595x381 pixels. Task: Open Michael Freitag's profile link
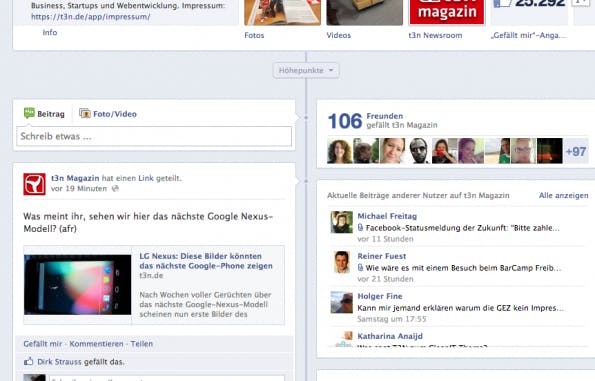(387, 216)
